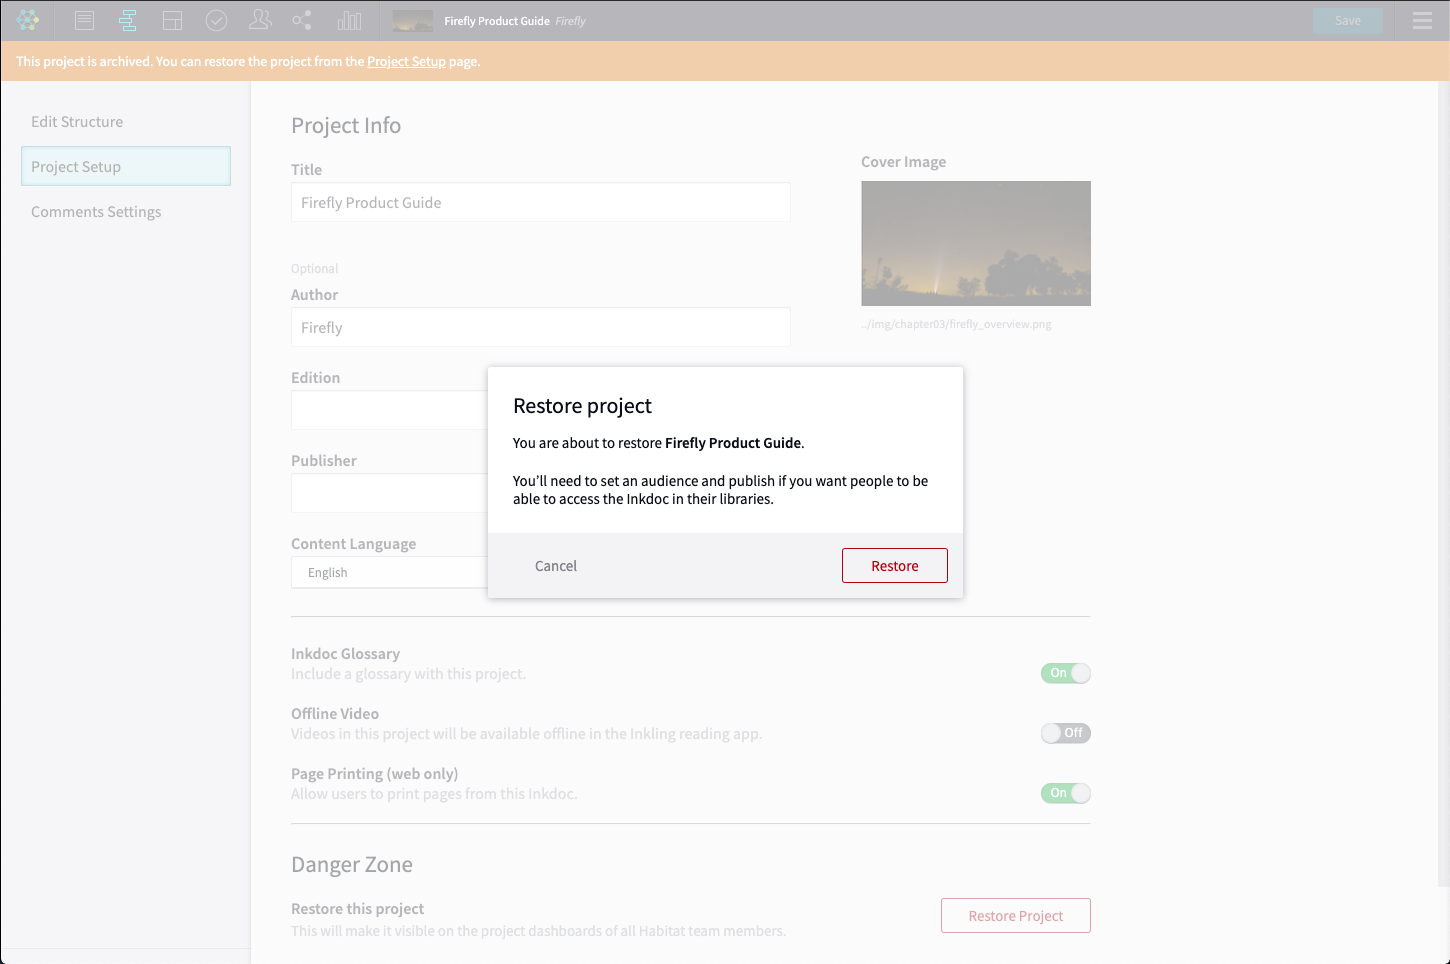The image size is (1450, 964).
Task: Select the project structure icon in toolbar
Action: [128, 20]
